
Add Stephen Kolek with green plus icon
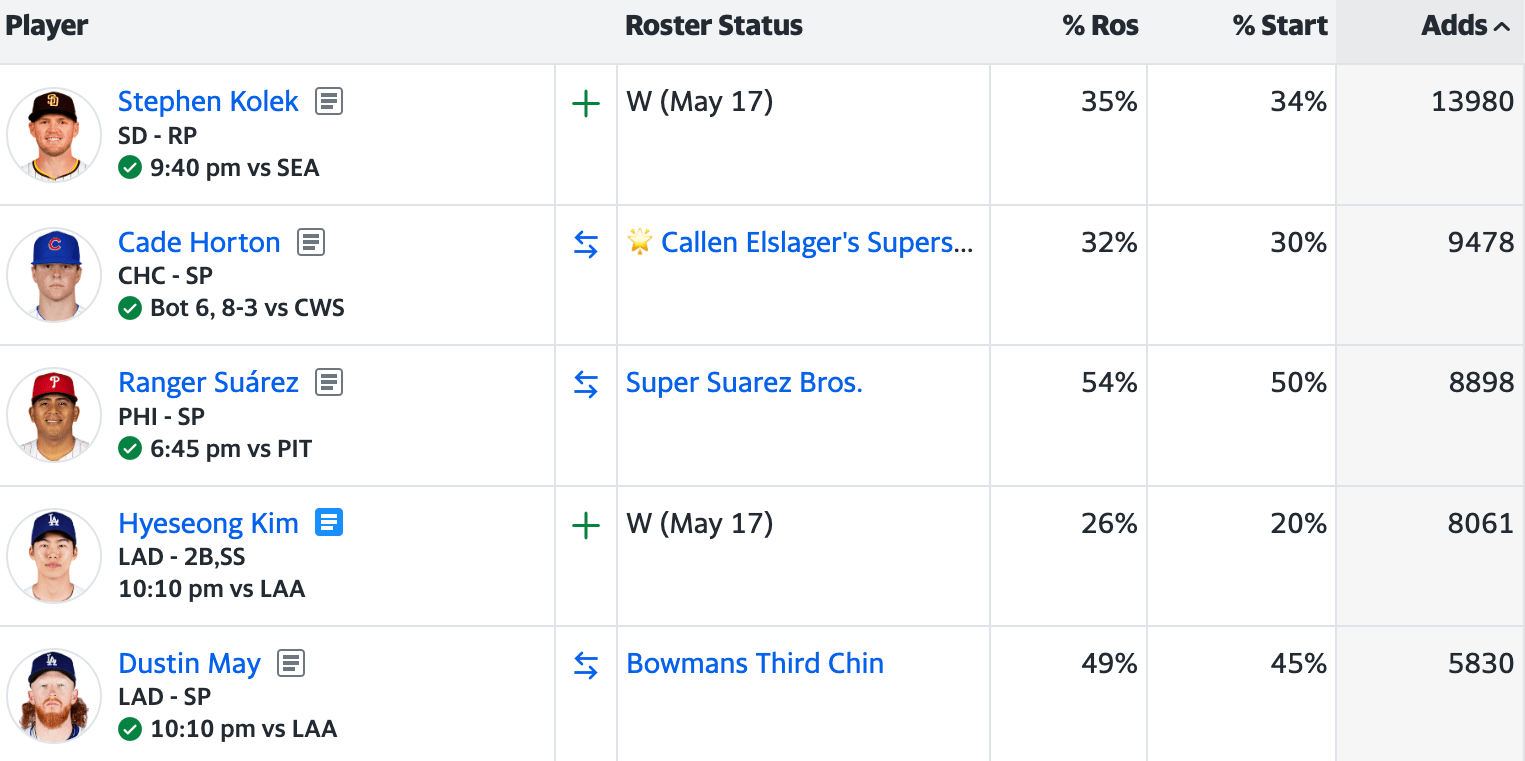pos(585,103)
